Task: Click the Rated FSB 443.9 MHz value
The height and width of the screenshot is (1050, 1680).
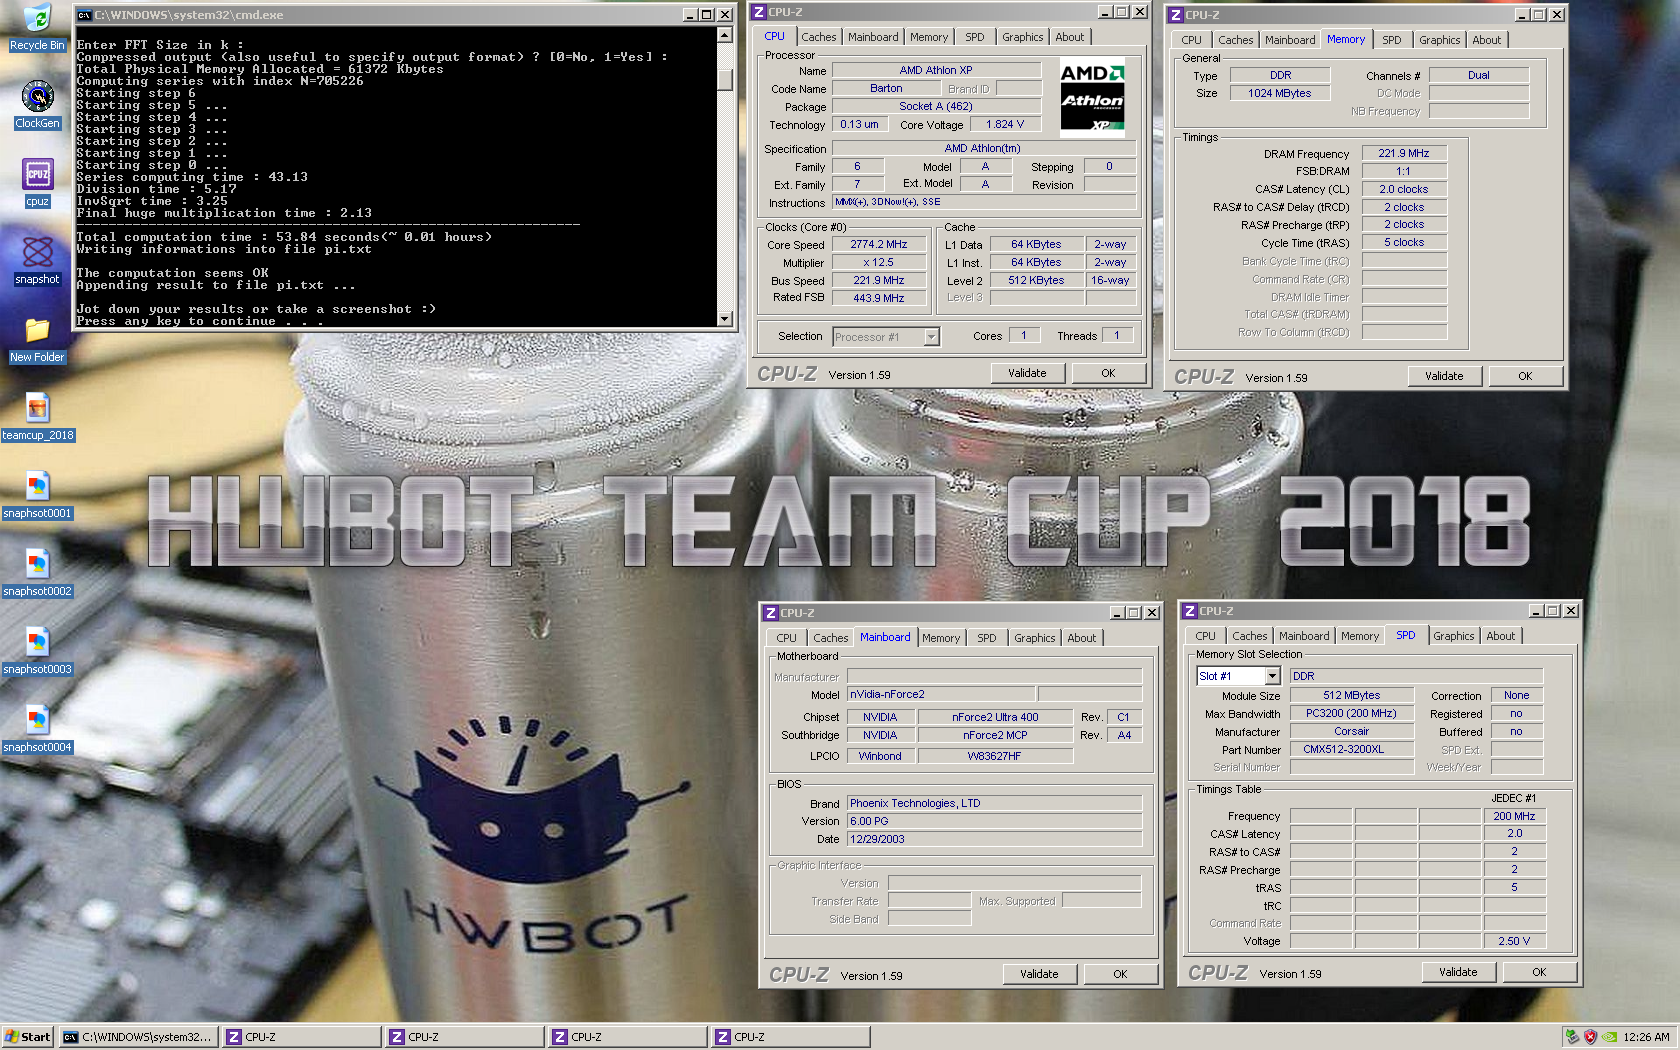Action: (x=879, y=298)
